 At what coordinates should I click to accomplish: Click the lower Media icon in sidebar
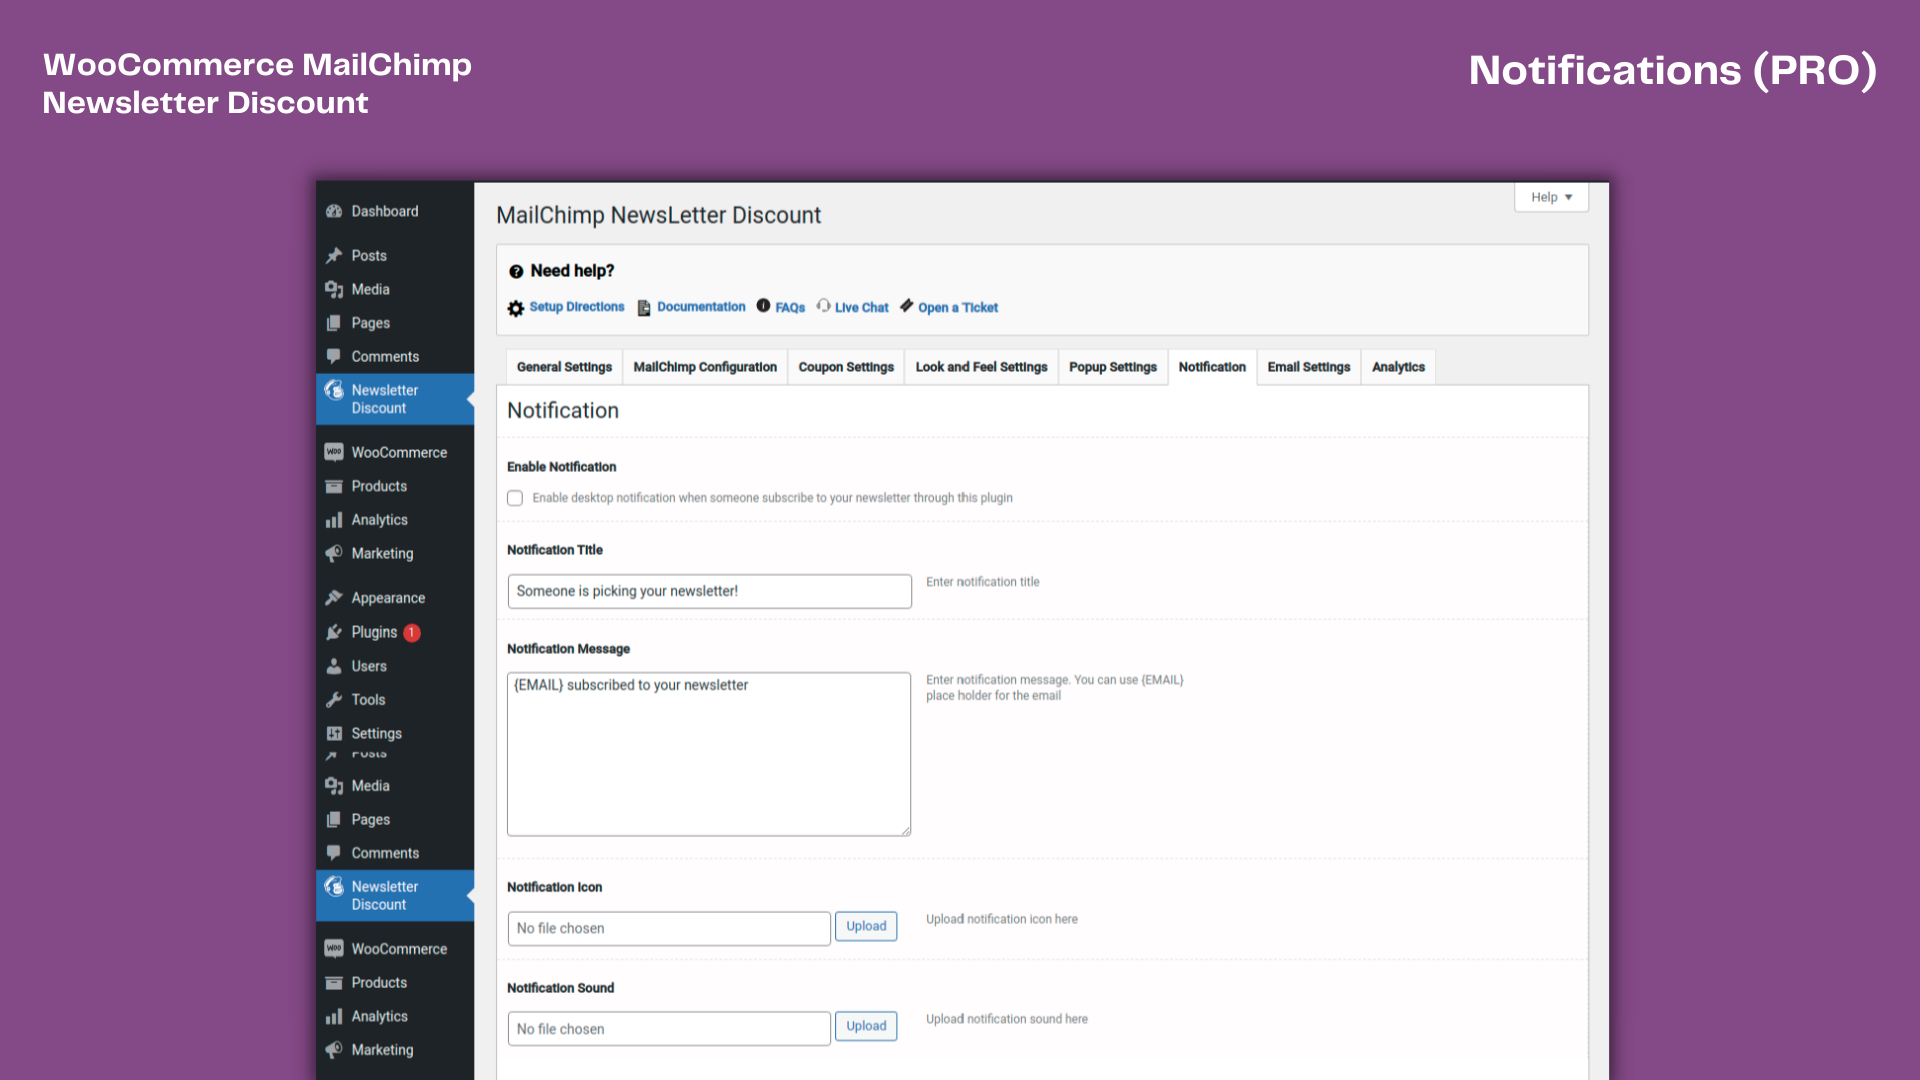click(334, 786)
